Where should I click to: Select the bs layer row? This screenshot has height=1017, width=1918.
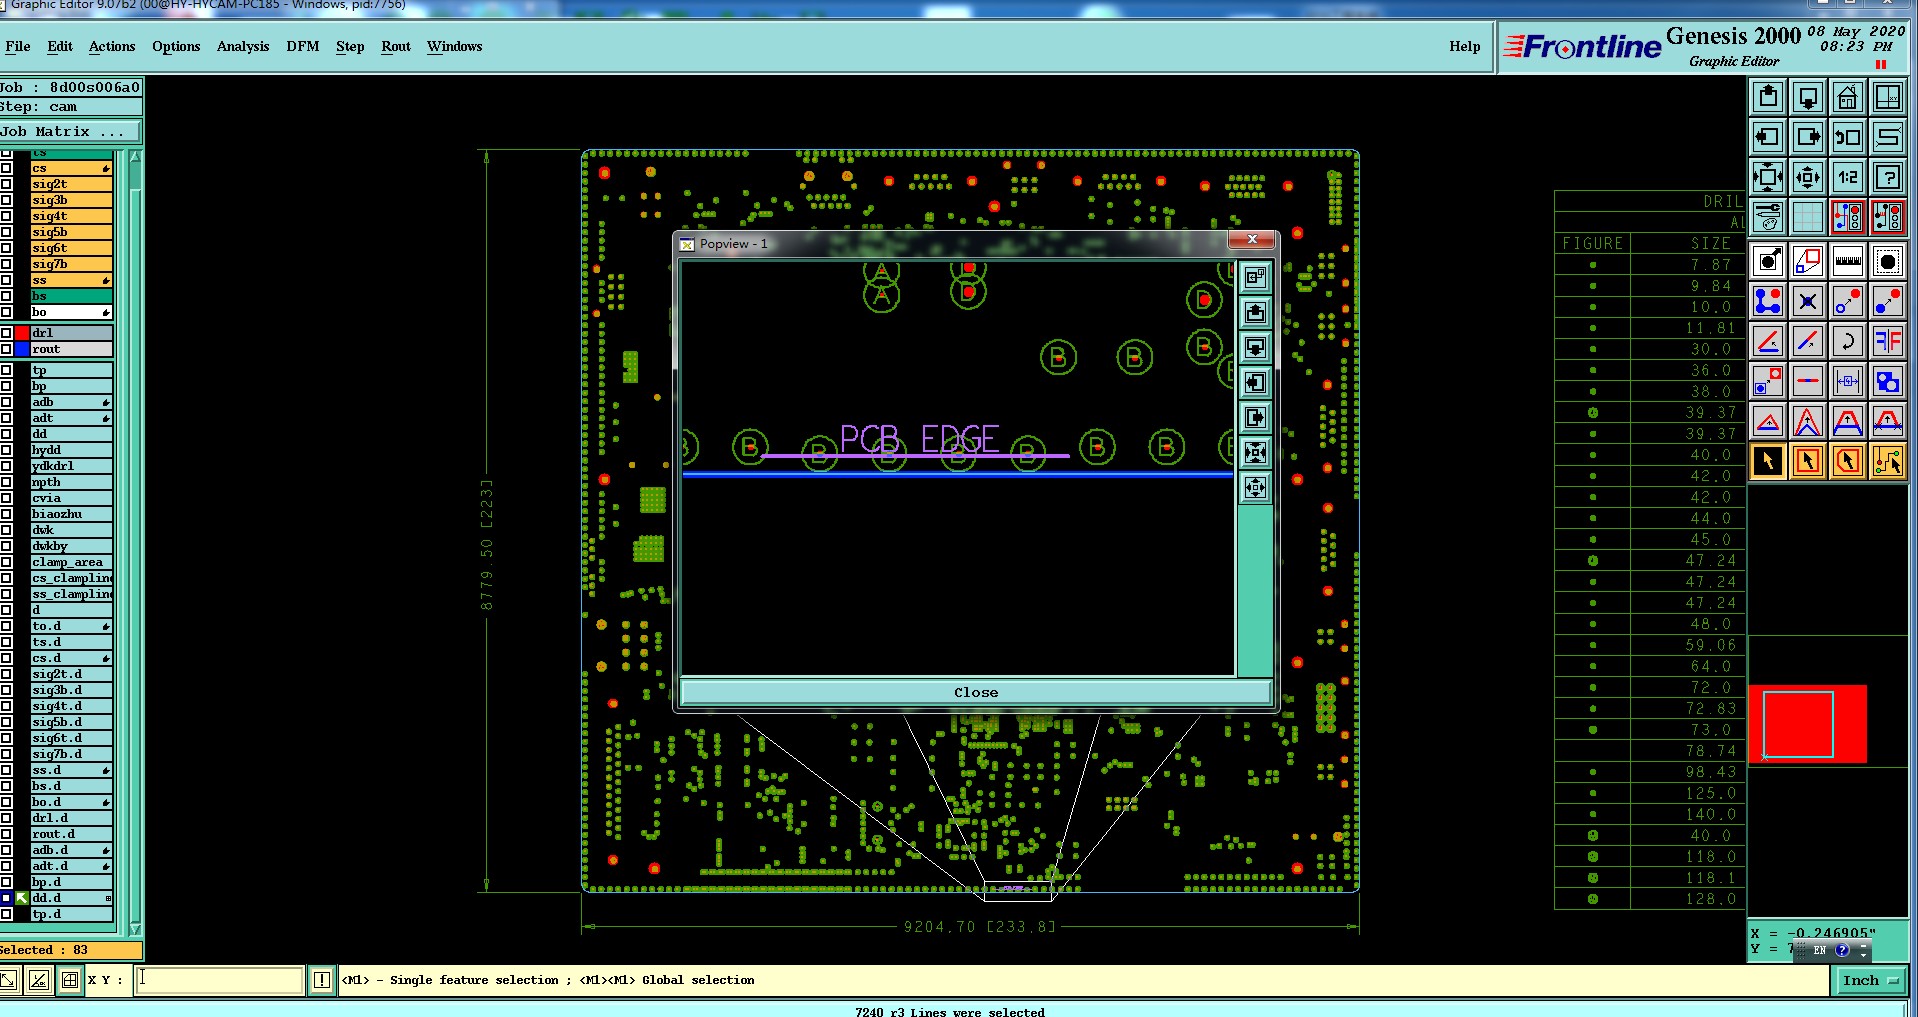[71, 296]
